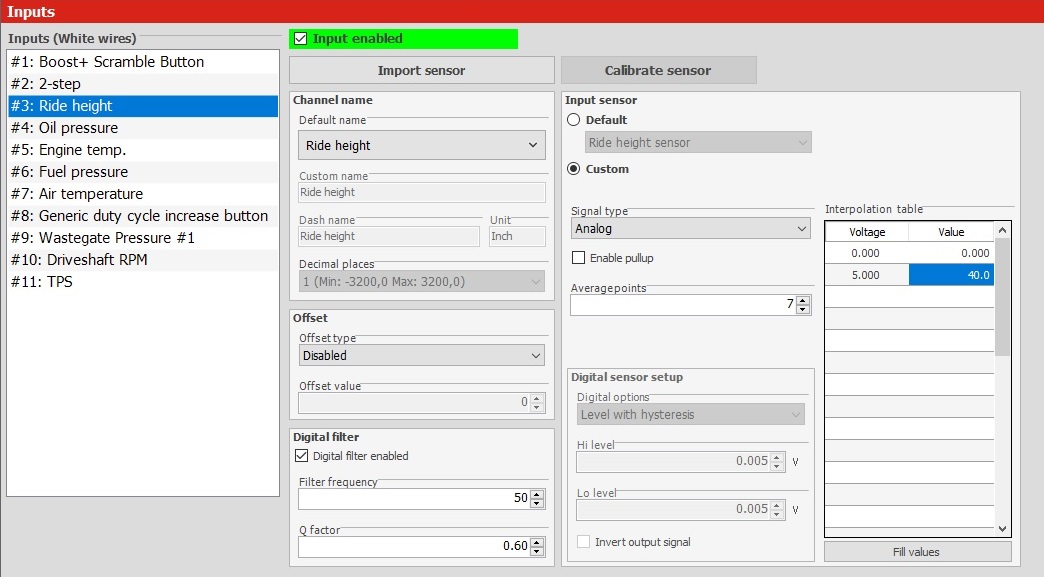This screenshot has width=1044, height=577.
Task: Increase Averagepoints with up arrow
Action: point(803,300)
